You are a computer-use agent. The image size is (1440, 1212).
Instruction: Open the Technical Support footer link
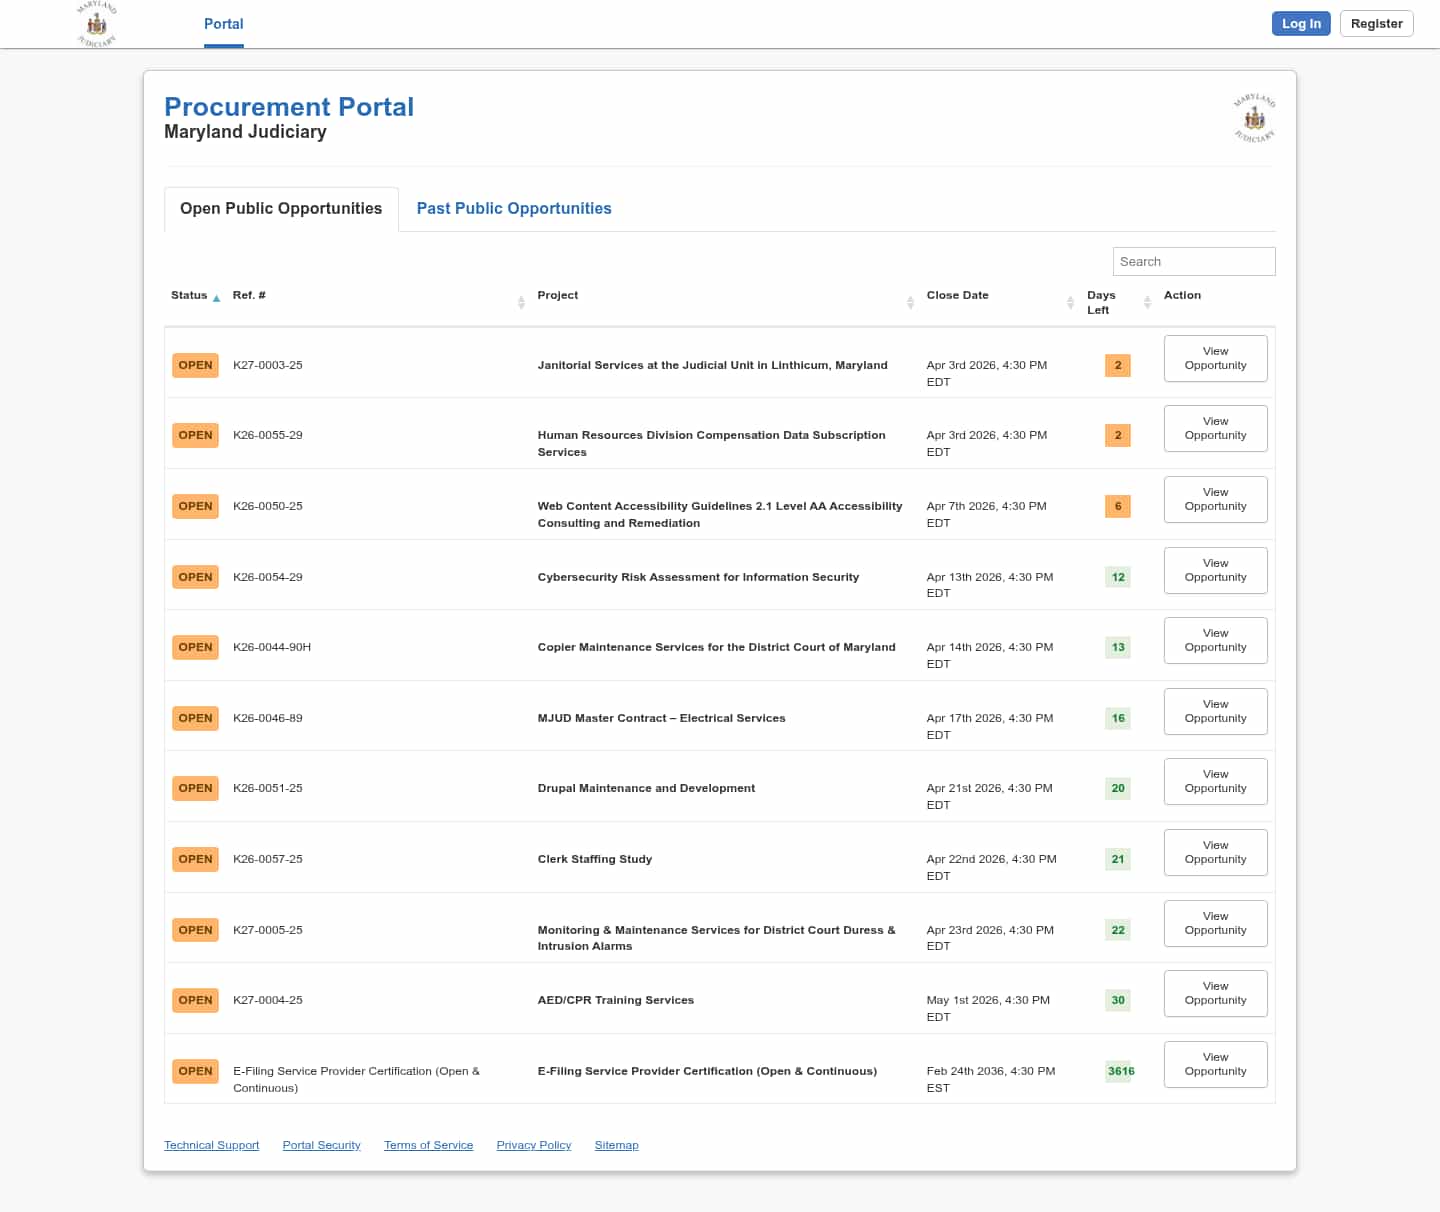click(211, 1145)
